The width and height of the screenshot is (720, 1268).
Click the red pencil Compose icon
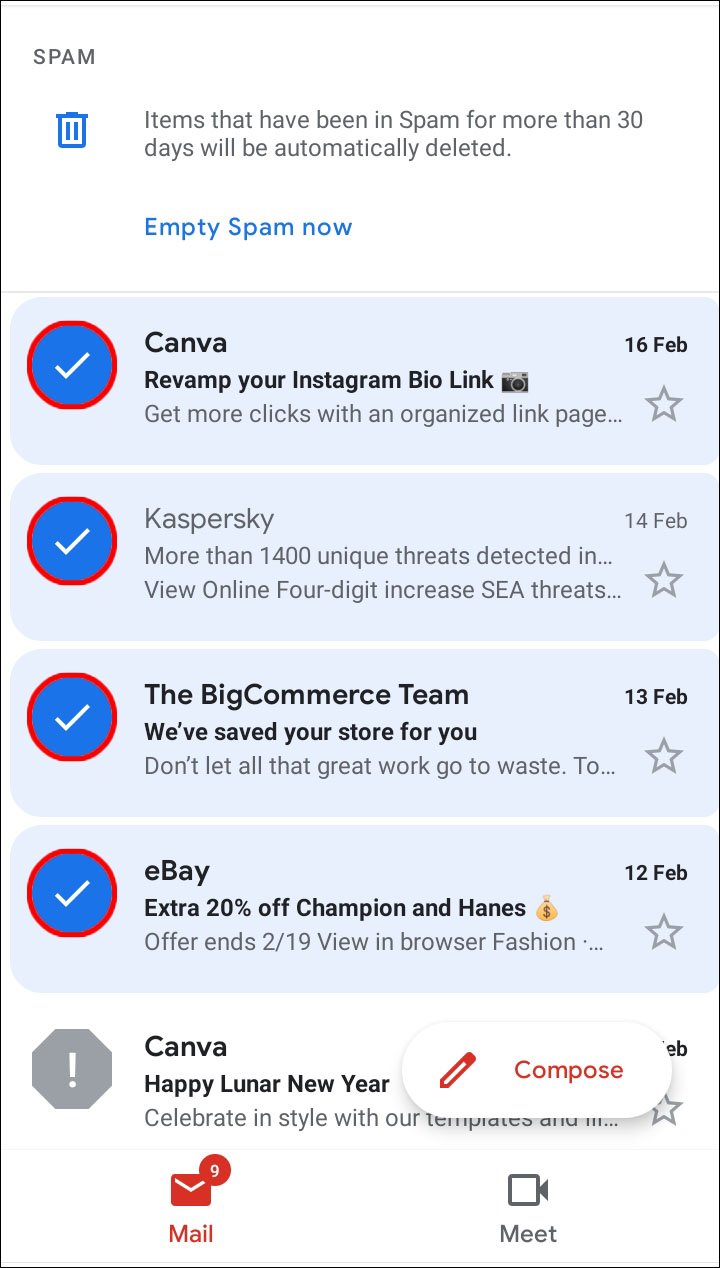(457, 1070)
